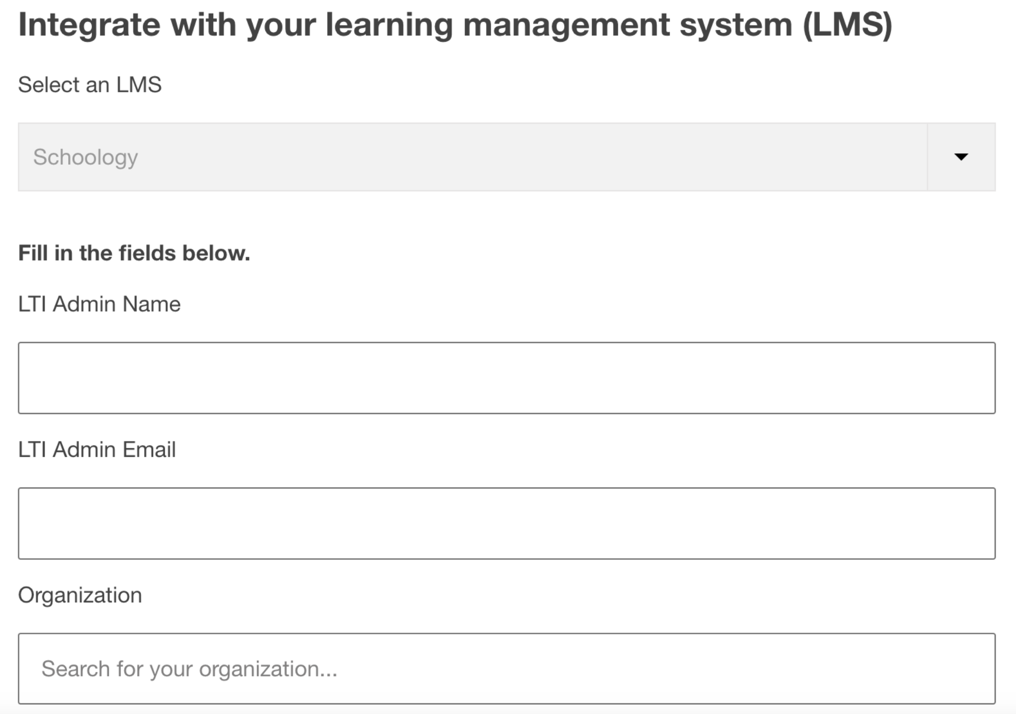The image size is (1016, 714).
Task: Click the 'Organization' label above the search box
Action: pos(79,595)
